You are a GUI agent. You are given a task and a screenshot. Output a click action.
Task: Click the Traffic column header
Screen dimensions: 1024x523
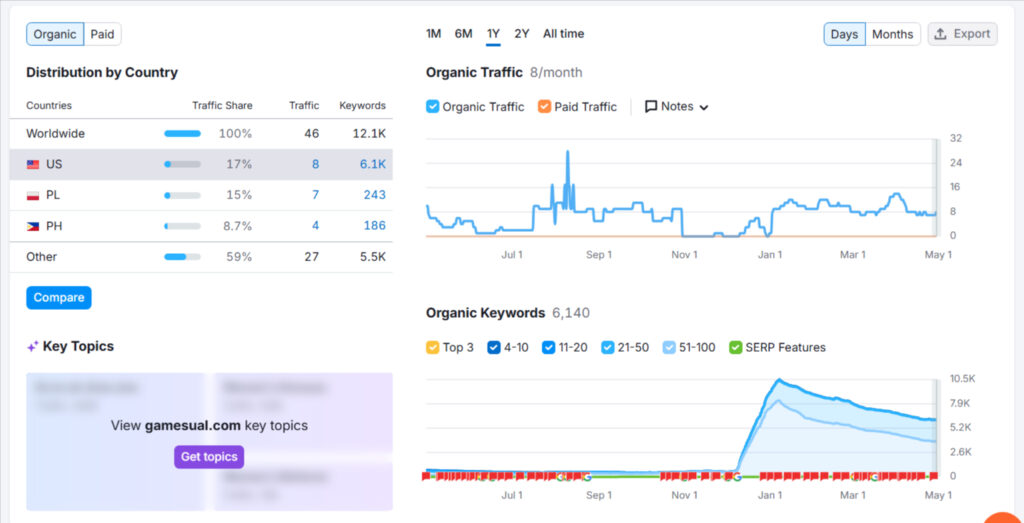304,106
